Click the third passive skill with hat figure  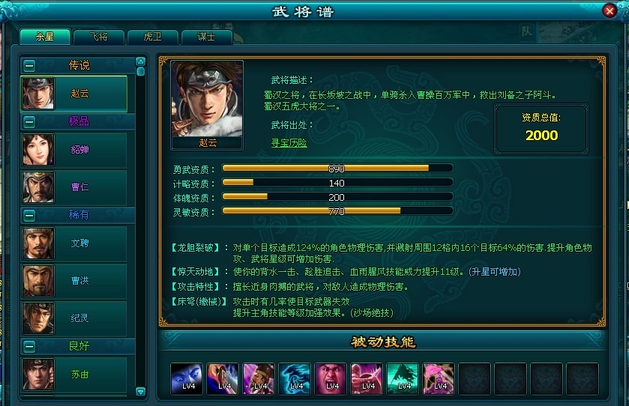[x=258, y=379]
